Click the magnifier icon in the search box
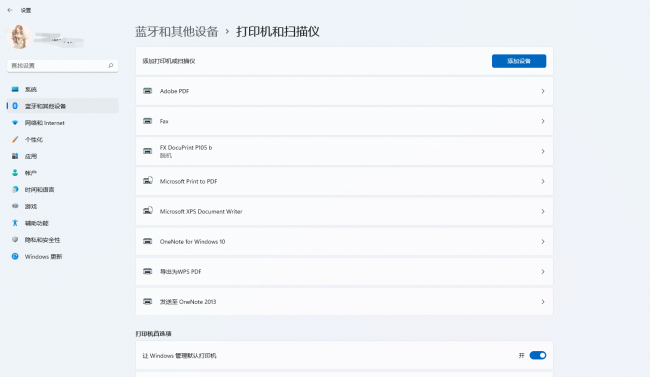This screenshot has width=650, height=377. [111, 66]
